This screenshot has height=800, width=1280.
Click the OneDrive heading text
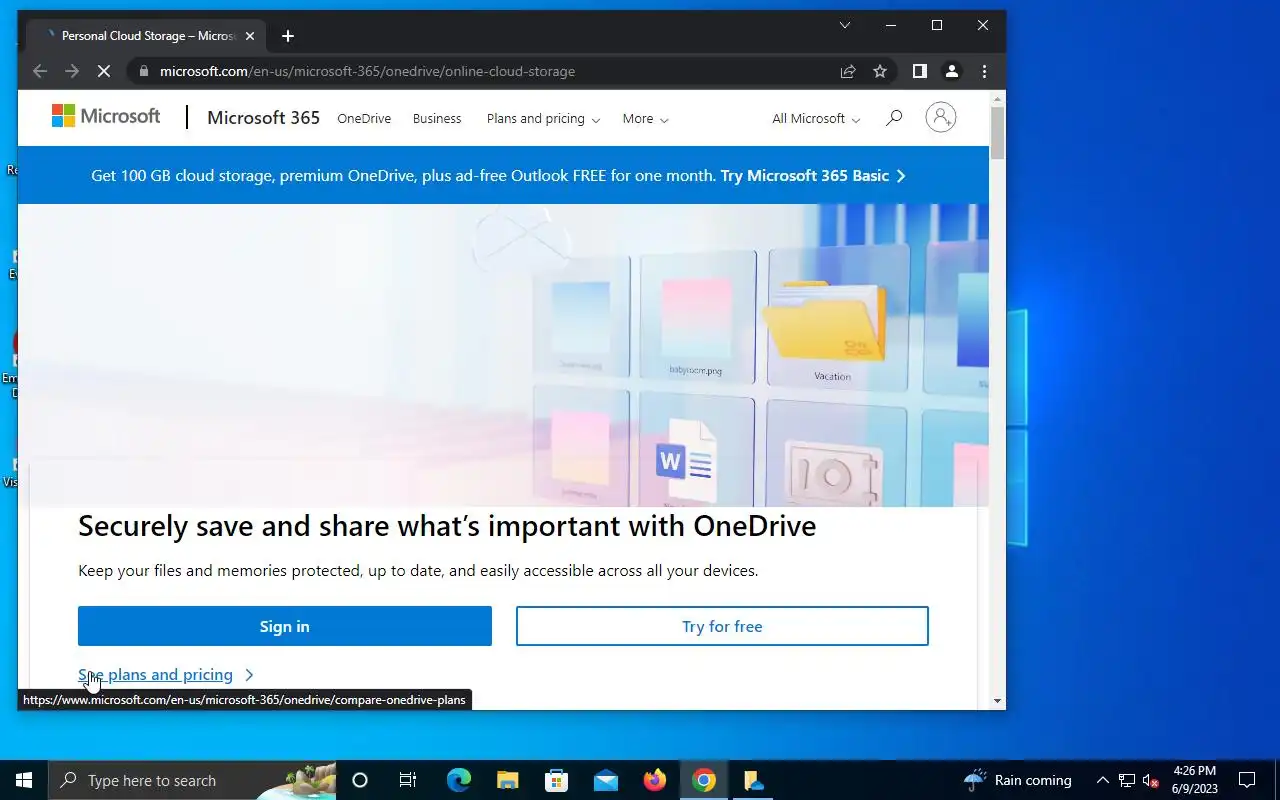[x=447, y=526]
